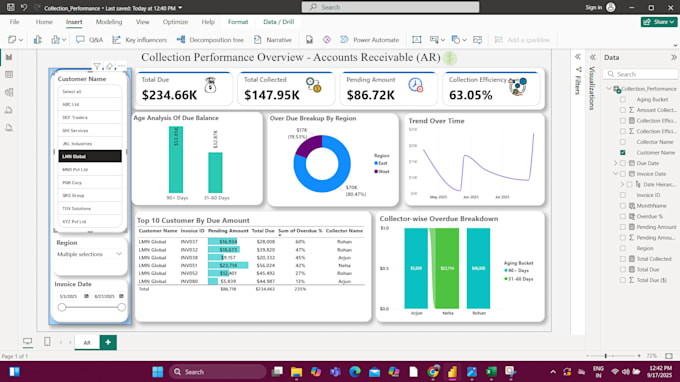
Task: Uncheck the Customer Name field
Action: 623,153
